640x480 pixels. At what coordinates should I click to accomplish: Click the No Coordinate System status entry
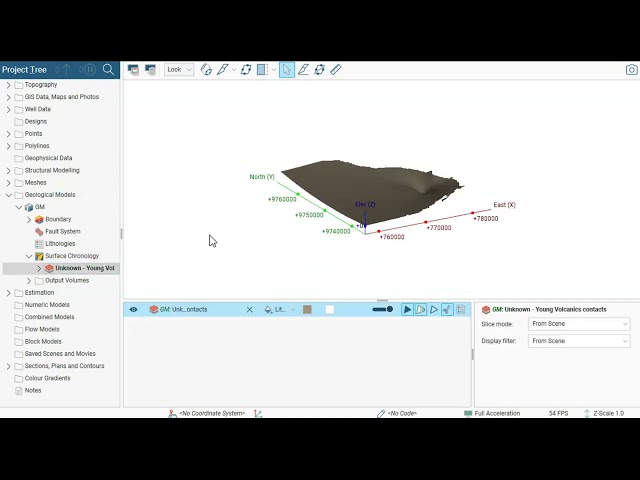tap(207, 413)
